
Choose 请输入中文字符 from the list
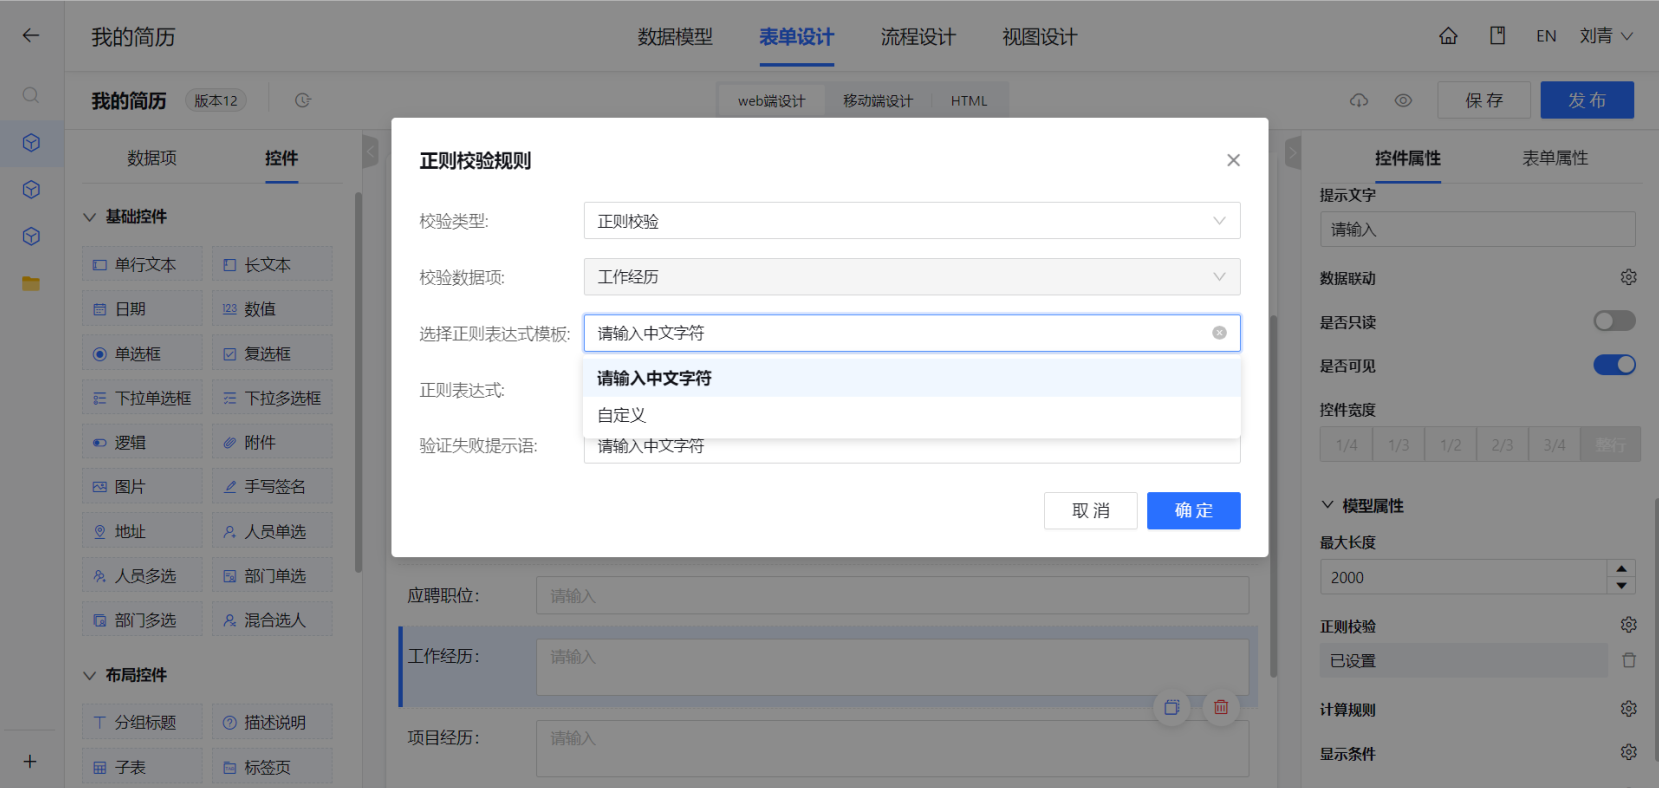(x=912, y=378)
